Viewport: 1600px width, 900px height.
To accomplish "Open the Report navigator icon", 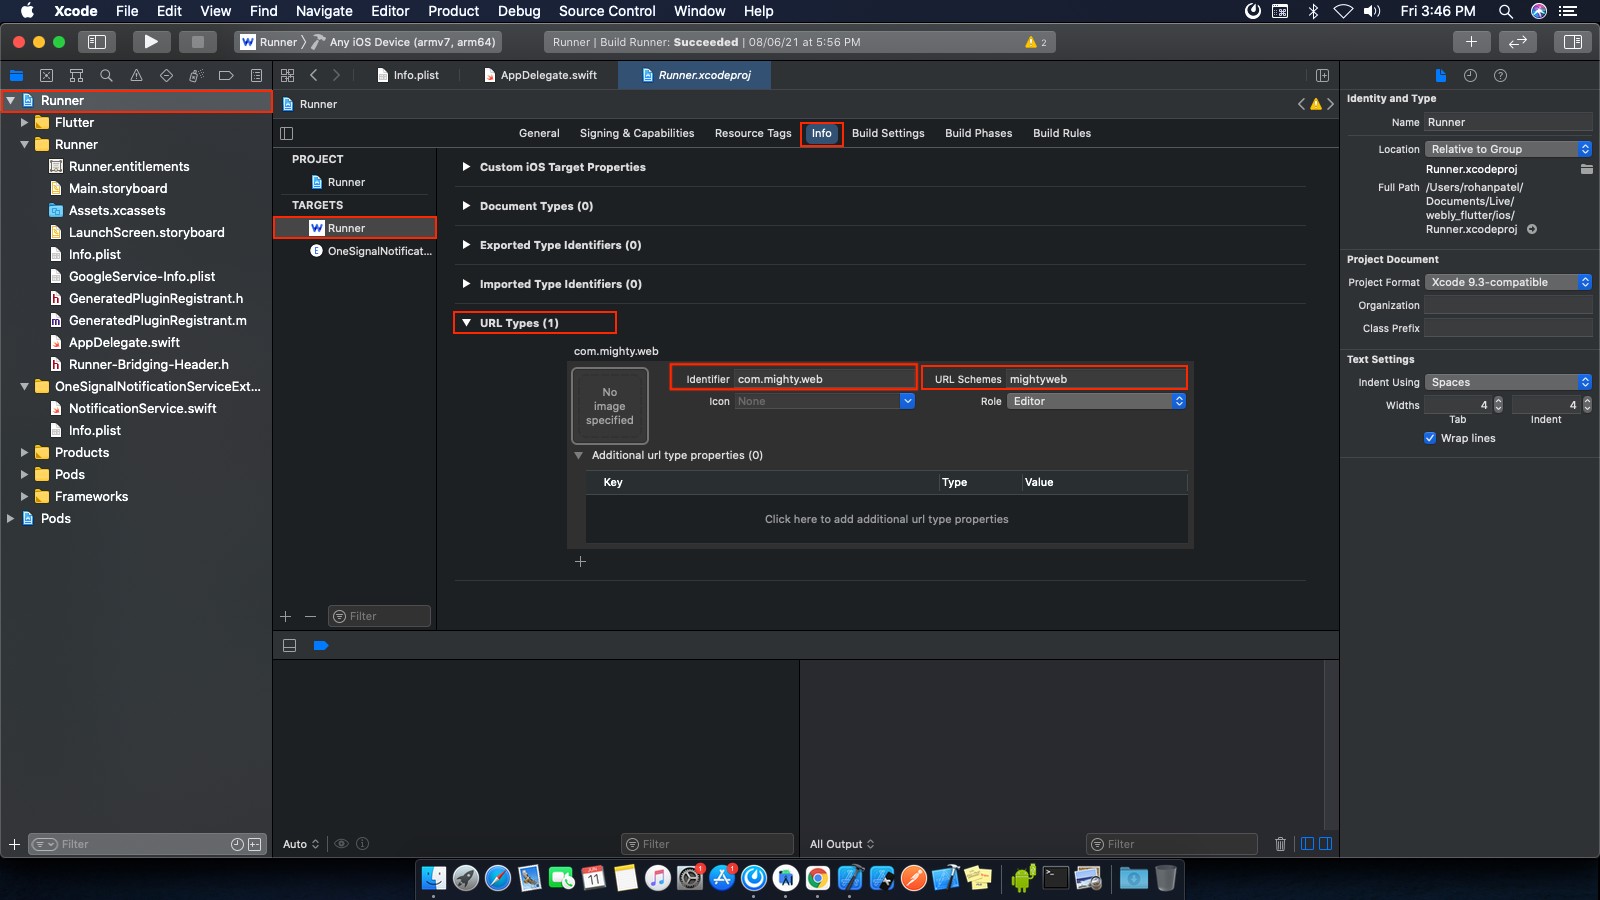I will 256,75.
